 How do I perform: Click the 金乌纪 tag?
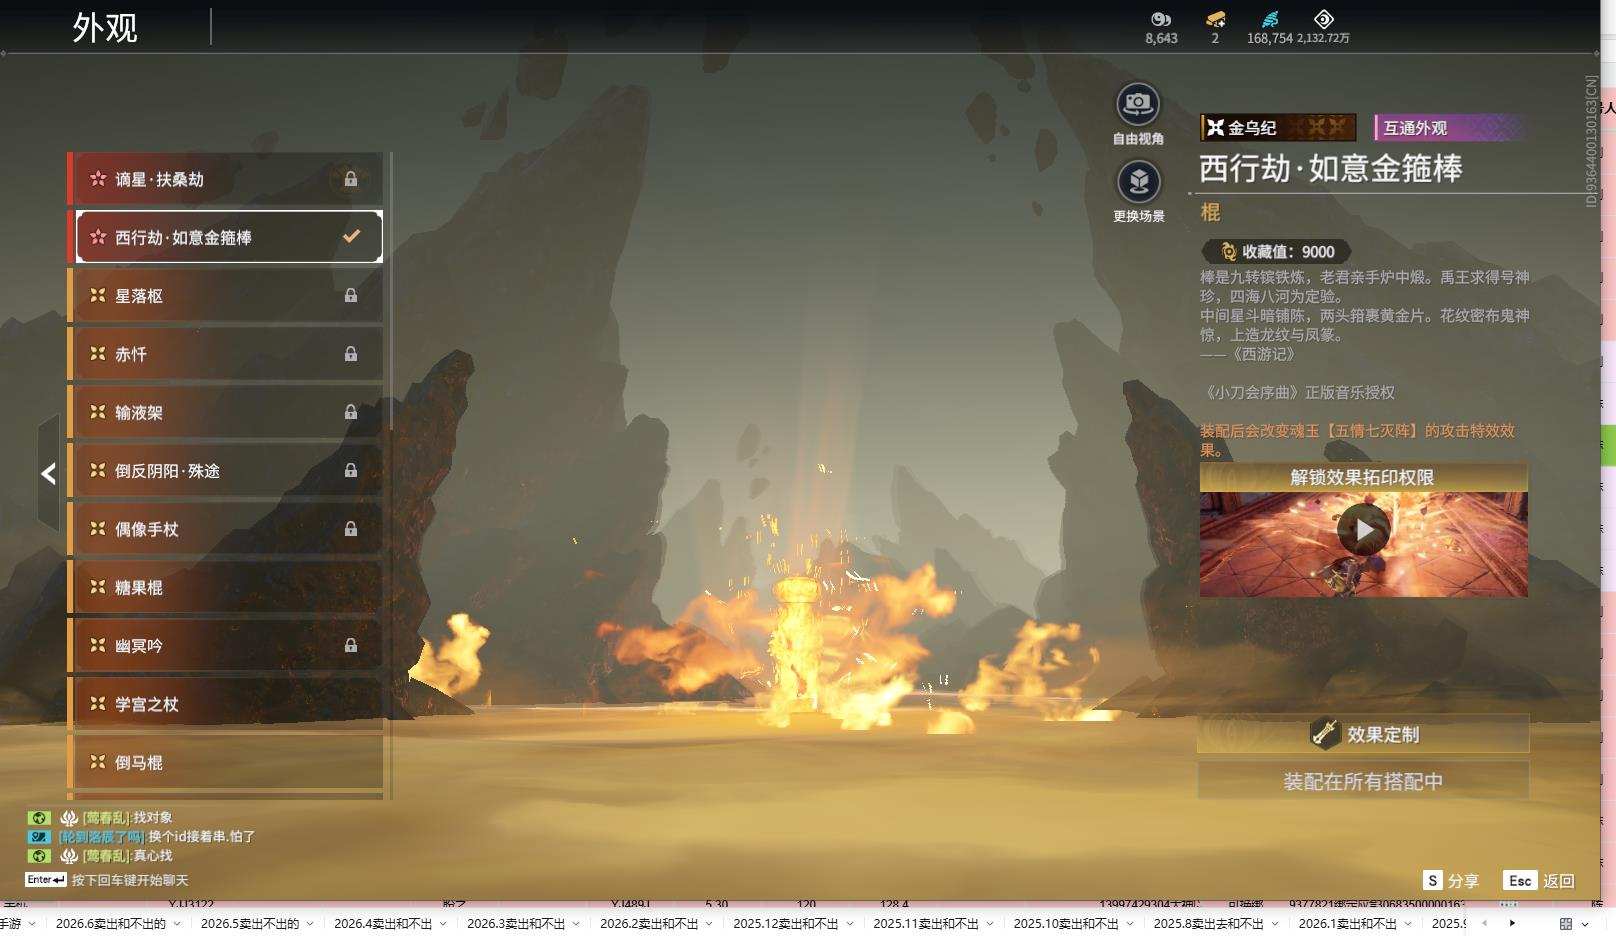coord(1278,128)
